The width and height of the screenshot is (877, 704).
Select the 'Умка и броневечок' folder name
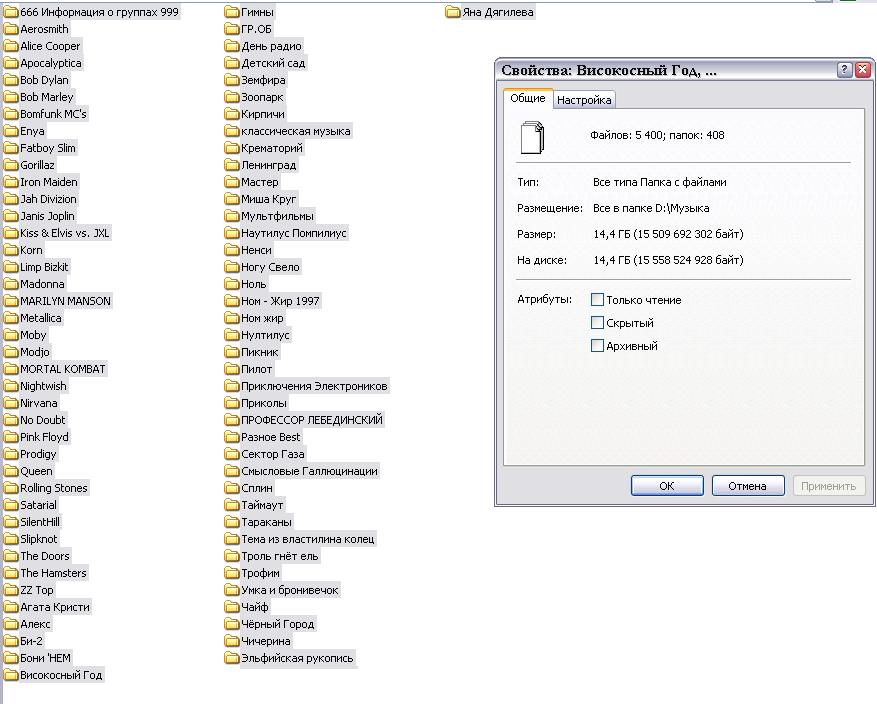pos(290,590)
